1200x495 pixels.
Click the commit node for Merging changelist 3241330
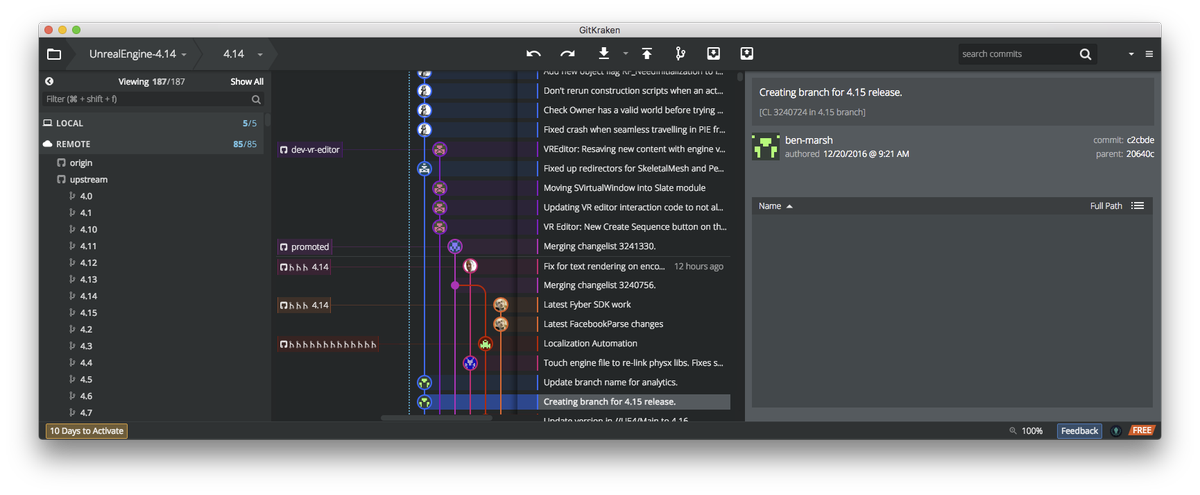coord(455,246)
